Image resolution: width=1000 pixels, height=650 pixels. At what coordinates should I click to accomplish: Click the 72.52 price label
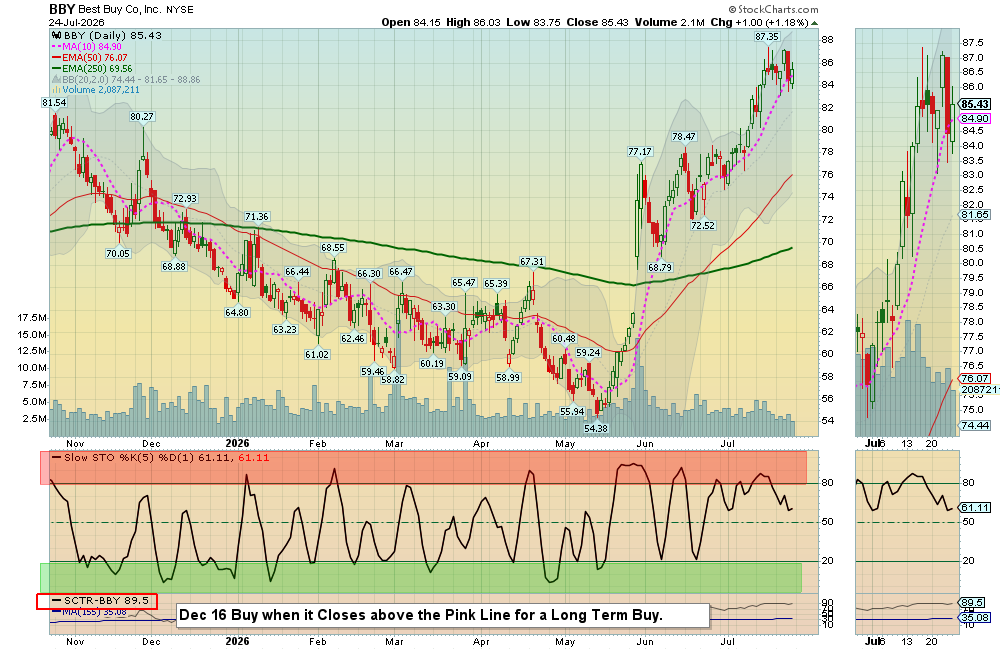pos(703,225)
